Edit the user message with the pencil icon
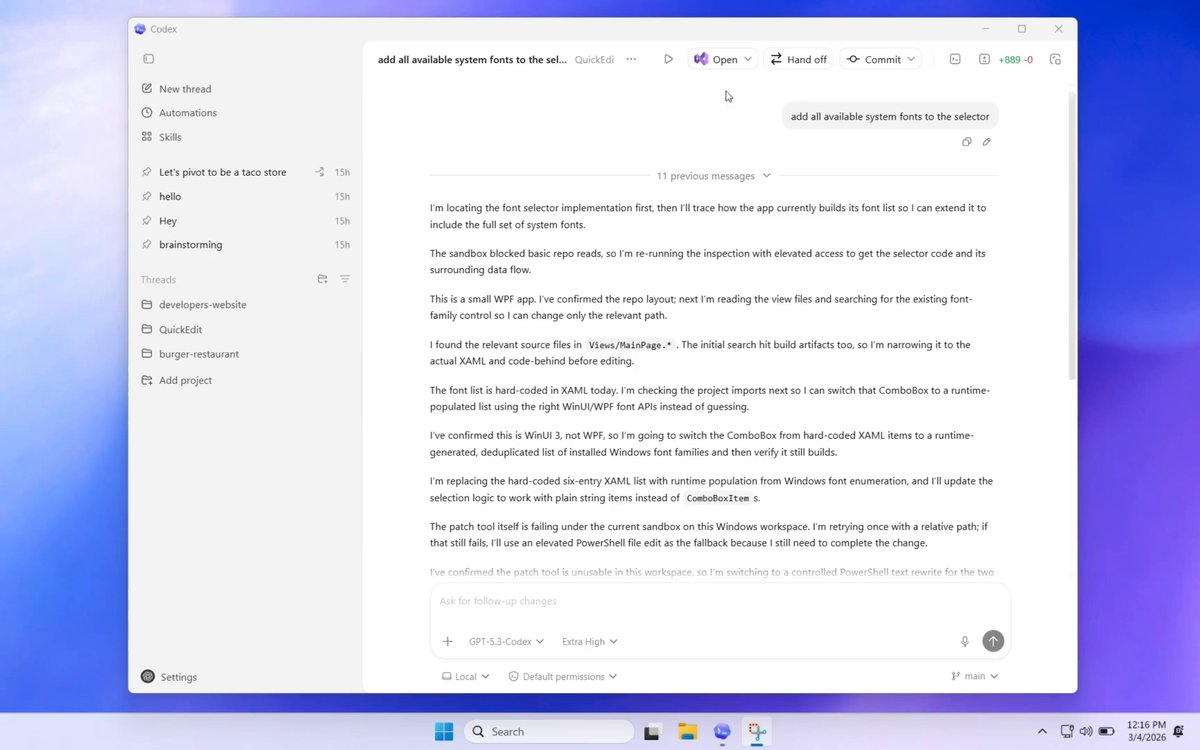 point(986,142)
